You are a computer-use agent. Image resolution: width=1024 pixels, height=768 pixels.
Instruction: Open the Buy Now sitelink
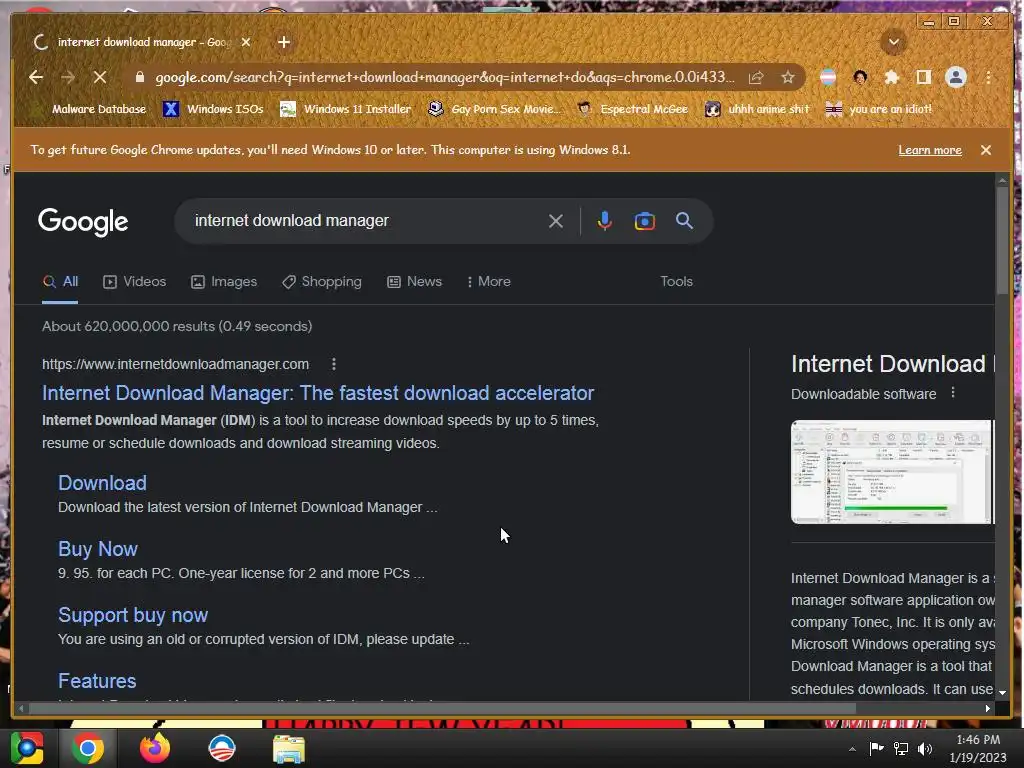coord(98,549)
